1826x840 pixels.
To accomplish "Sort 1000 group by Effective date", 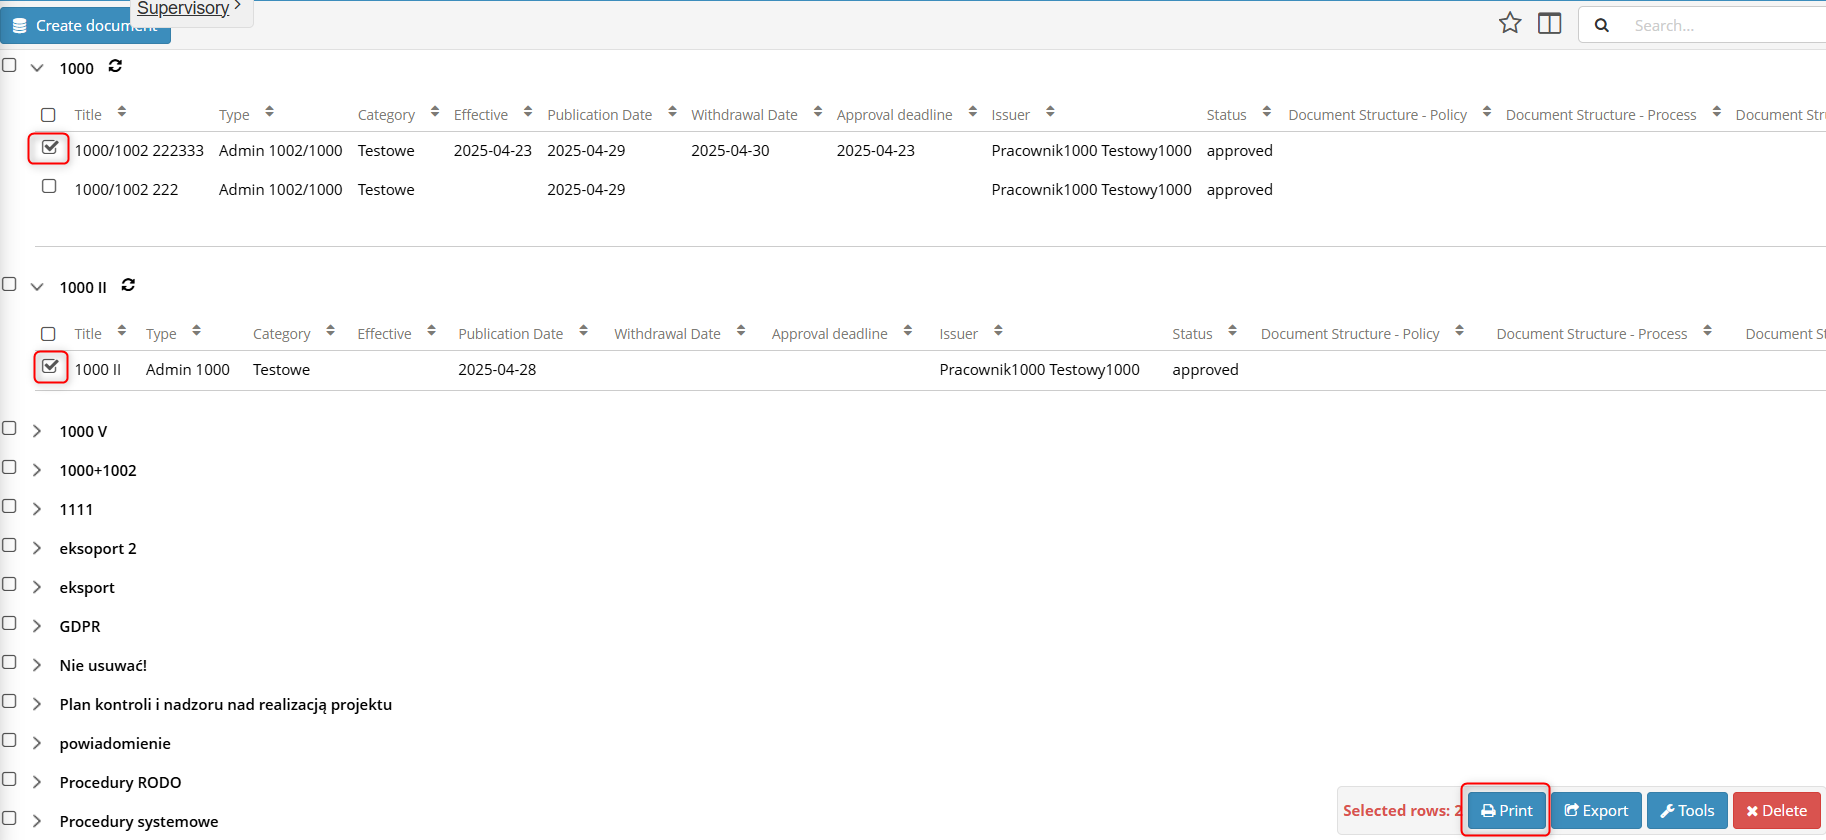I will coord(527,112).
